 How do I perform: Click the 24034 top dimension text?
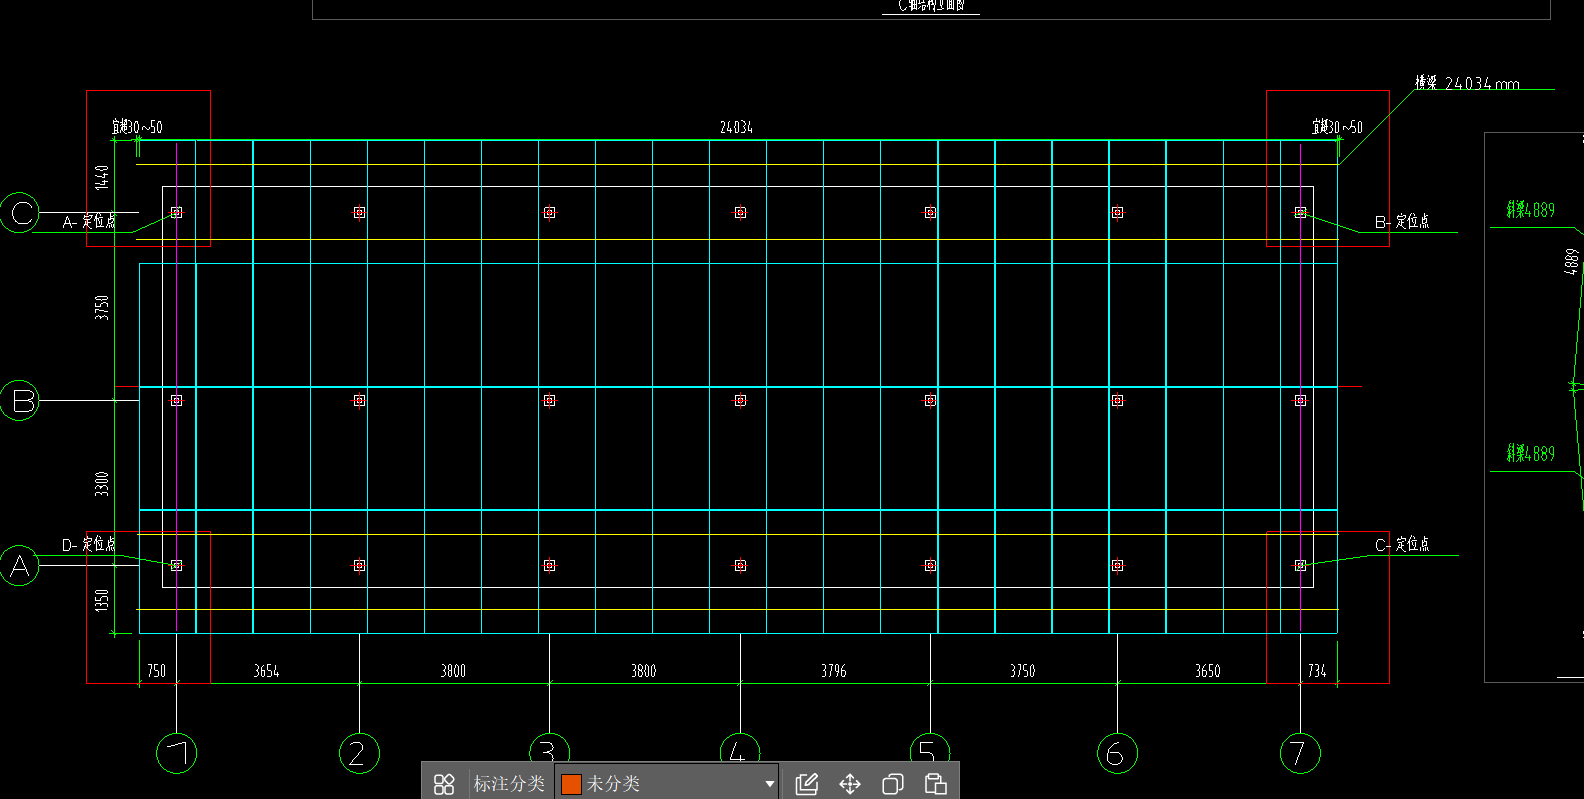click(x=736, y=127)
